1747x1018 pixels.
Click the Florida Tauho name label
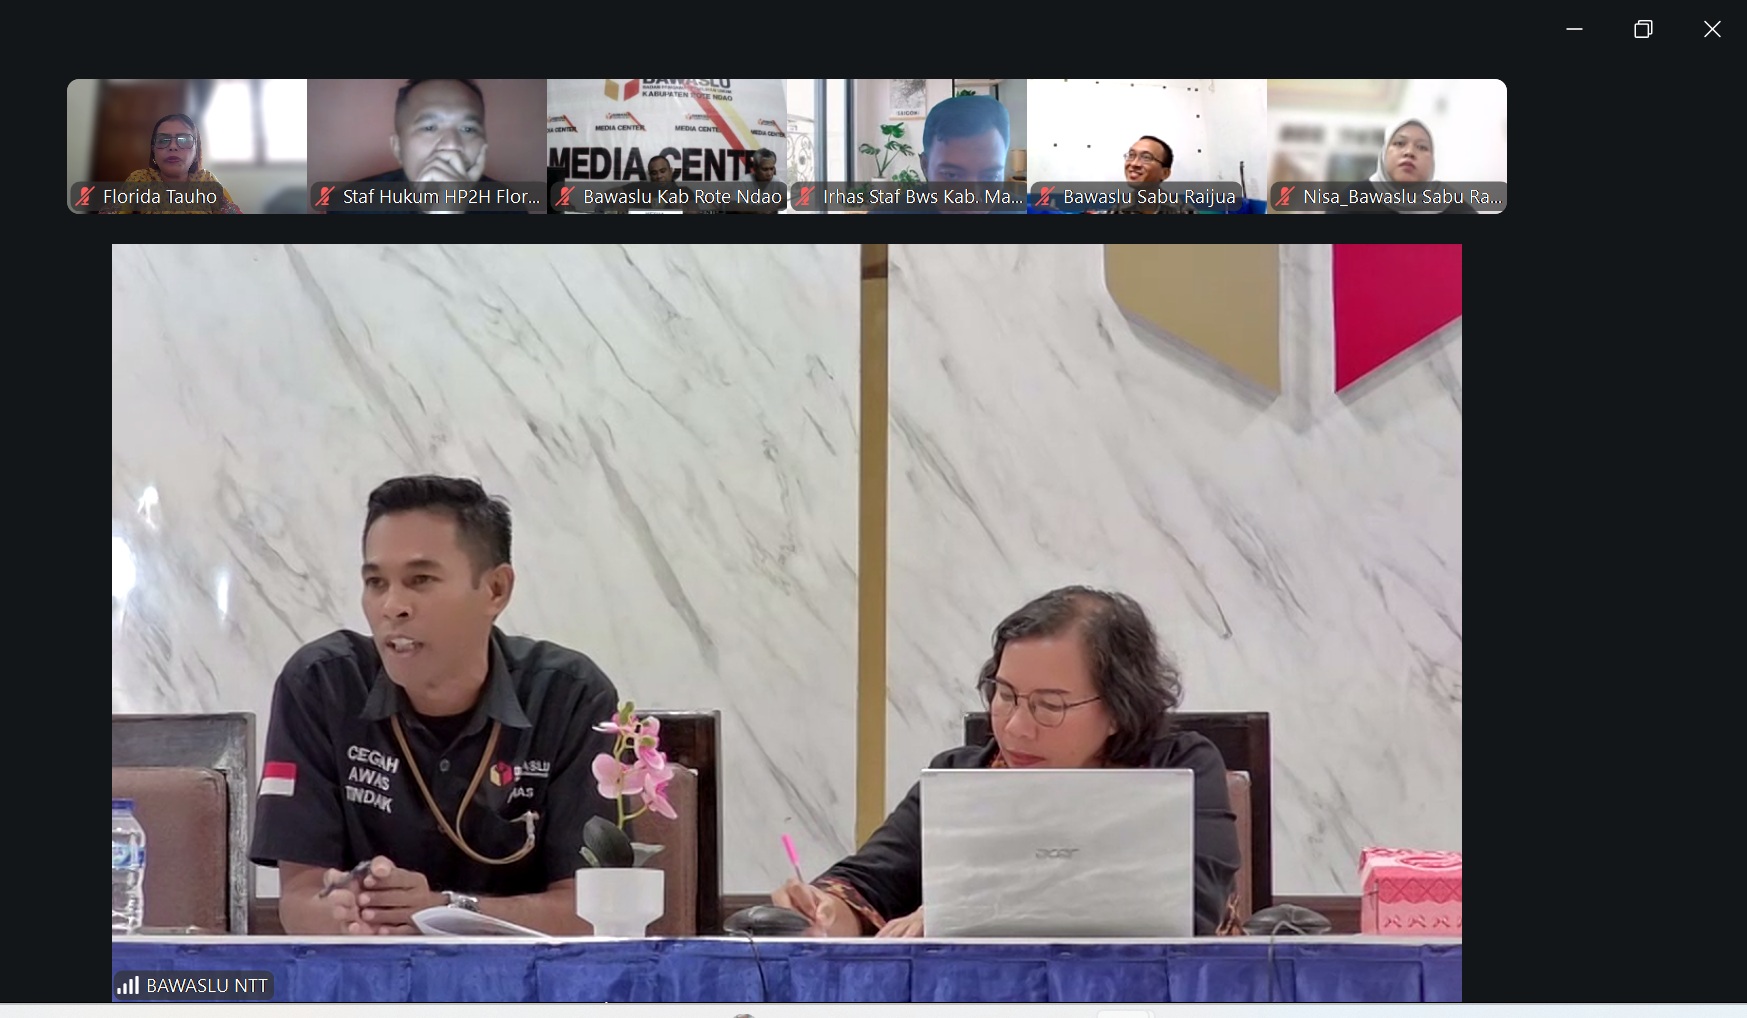pyautogui.click(x=160, y=197)
